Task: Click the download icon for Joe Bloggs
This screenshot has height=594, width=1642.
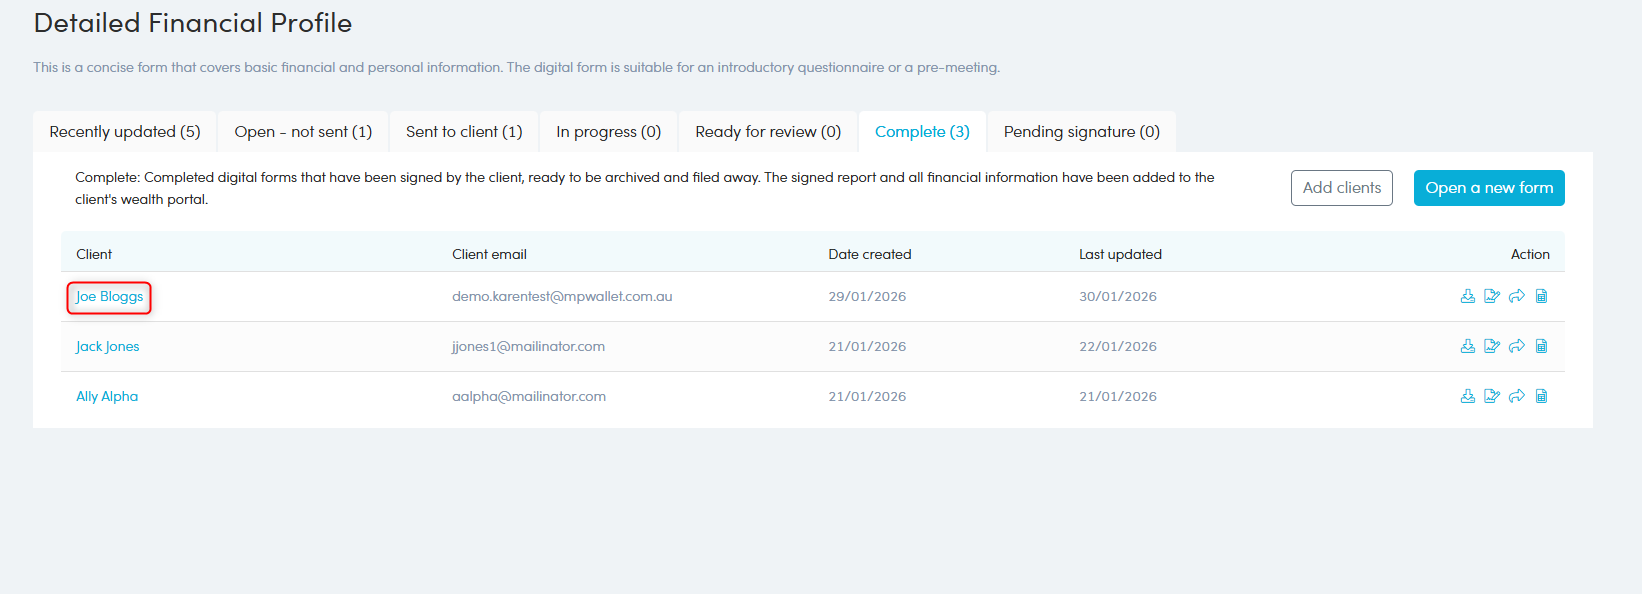Action: pos(1467,296)
